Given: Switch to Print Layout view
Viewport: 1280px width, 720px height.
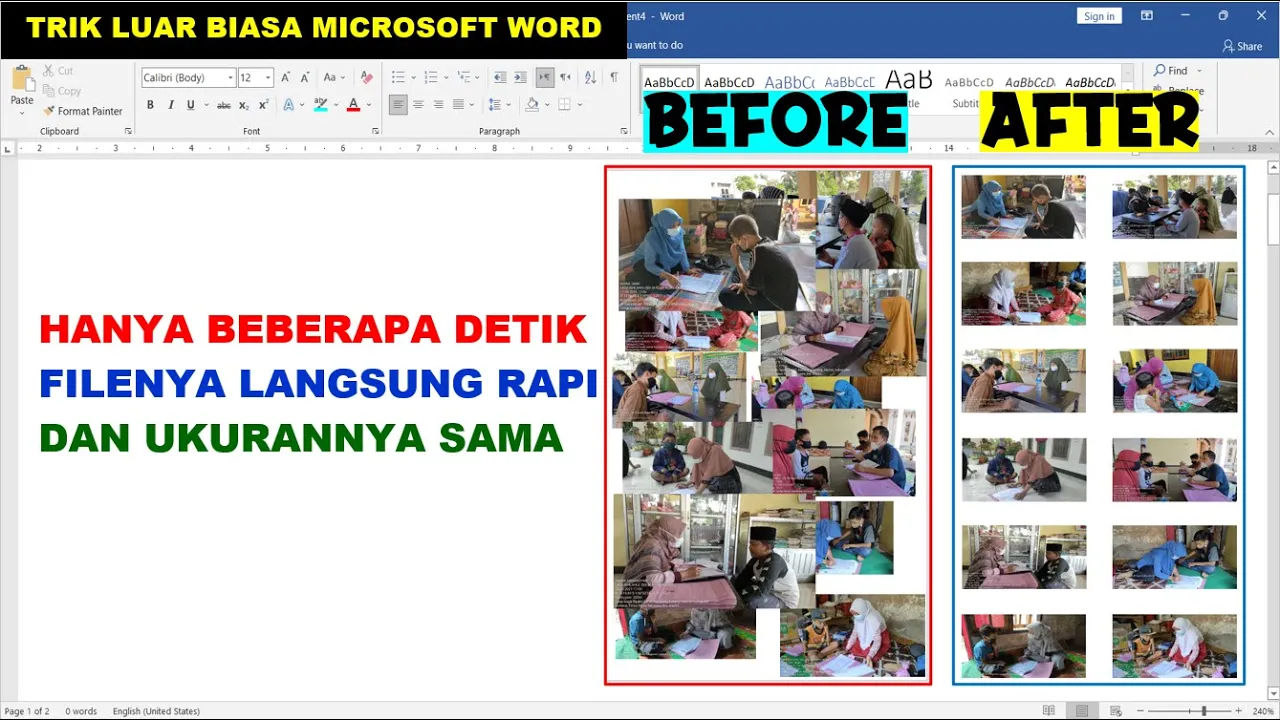Looking at the screenshot, I should [x=1081, y=711].
